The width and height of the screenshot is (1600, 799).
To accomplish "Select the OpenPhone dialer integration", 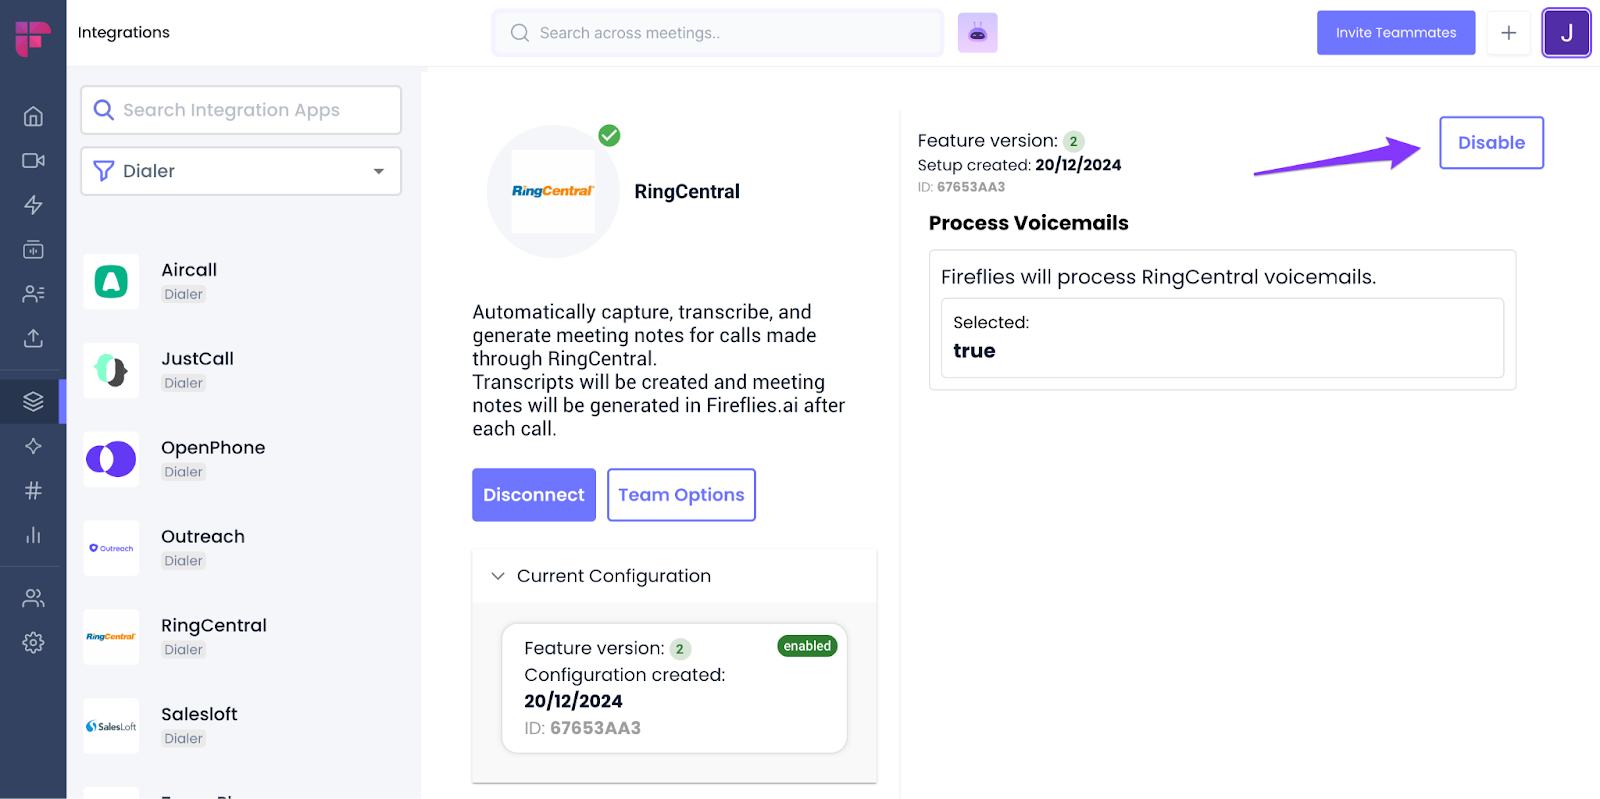I will 212,458.
